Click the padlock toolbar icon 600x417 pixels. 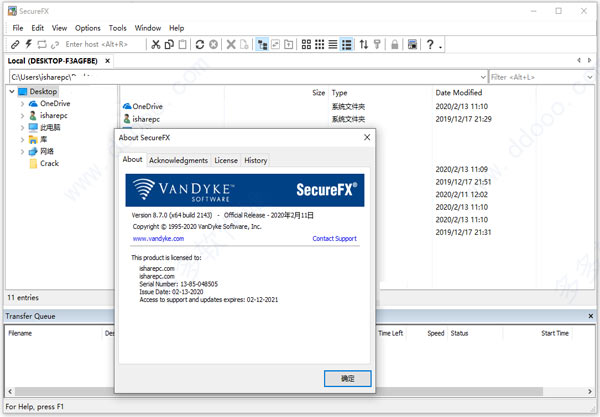coord(395,44)
